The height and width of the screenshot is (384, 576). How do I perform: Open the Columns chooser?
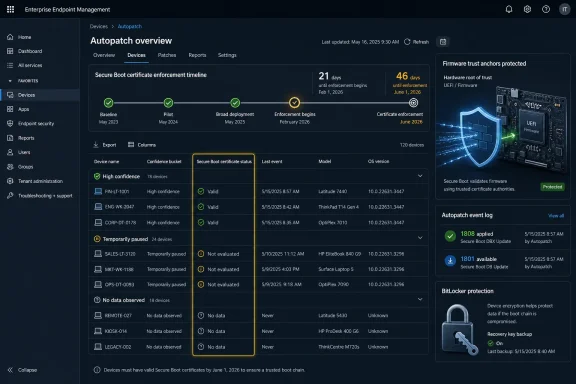pyautogui.click(x=142, y=145)
